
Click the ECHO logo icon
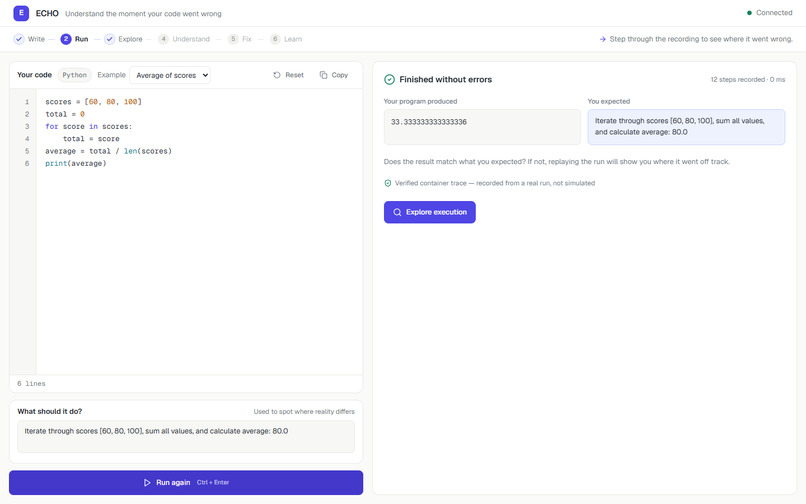point(21,13)
